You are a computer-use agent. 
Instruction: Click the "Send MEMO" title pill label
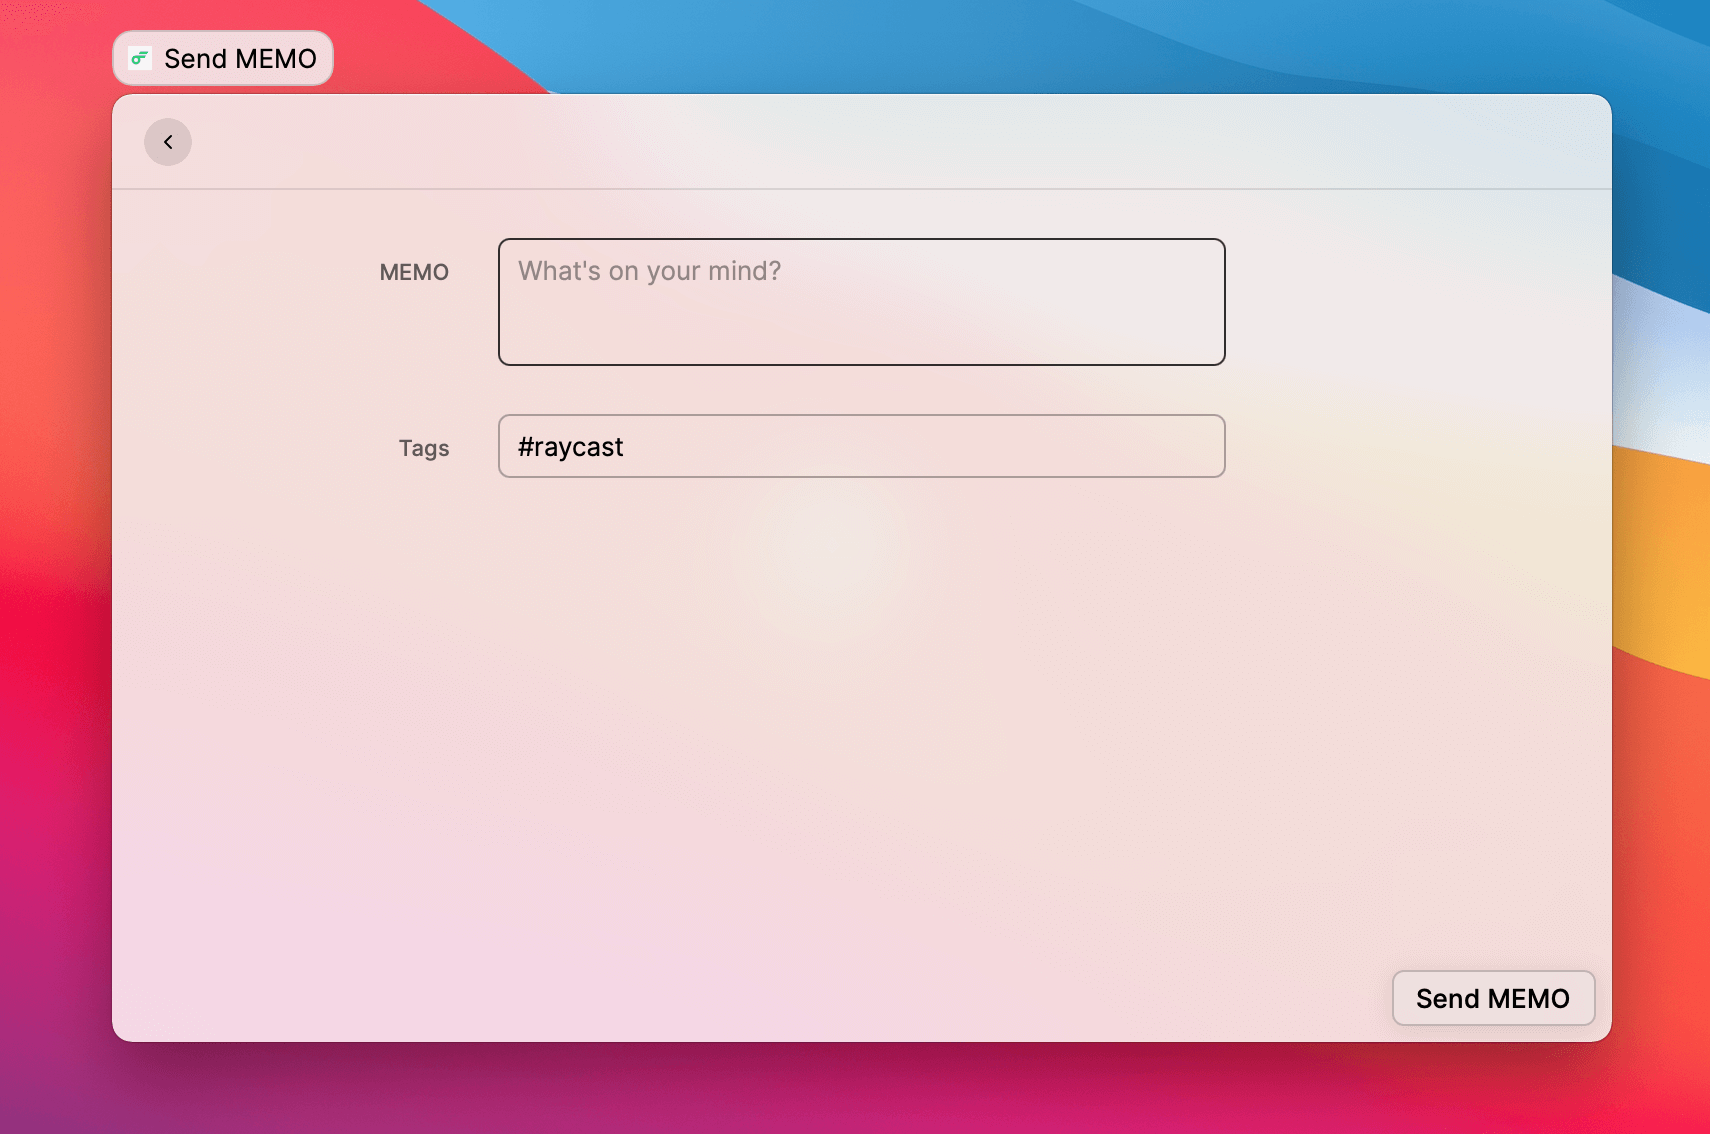pyautogui.click(x=240, y=59)
